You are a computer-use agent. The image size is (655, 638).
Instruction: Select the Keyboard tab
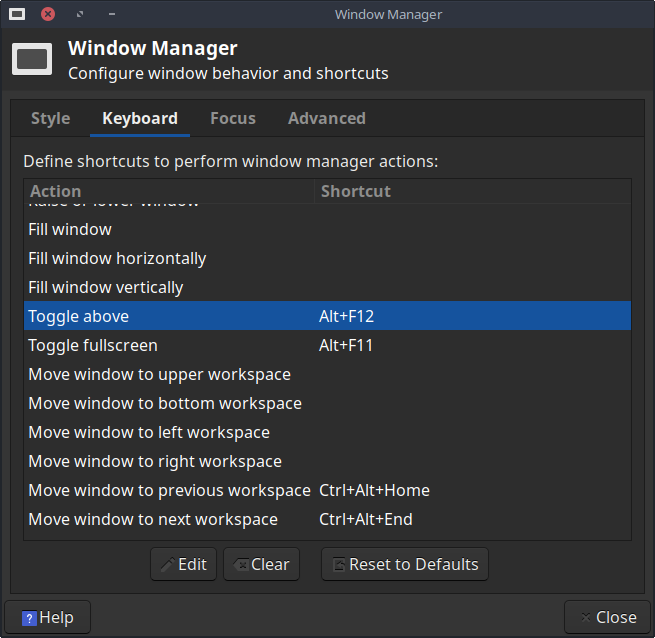coord(140,118)
